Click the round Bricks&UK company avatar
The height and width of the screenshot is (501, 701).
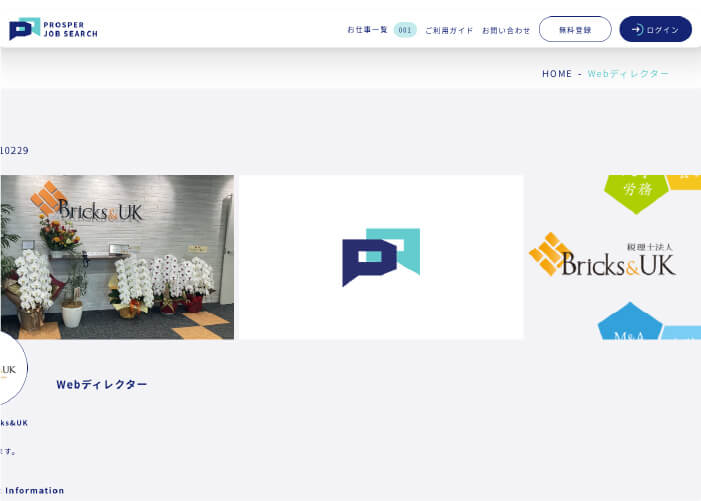13,368
